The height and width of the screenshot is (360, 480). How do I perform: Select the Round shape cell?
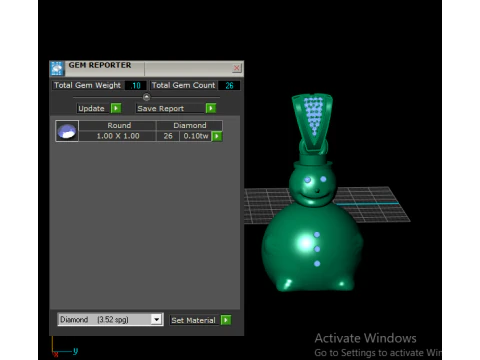click(119, 125)
